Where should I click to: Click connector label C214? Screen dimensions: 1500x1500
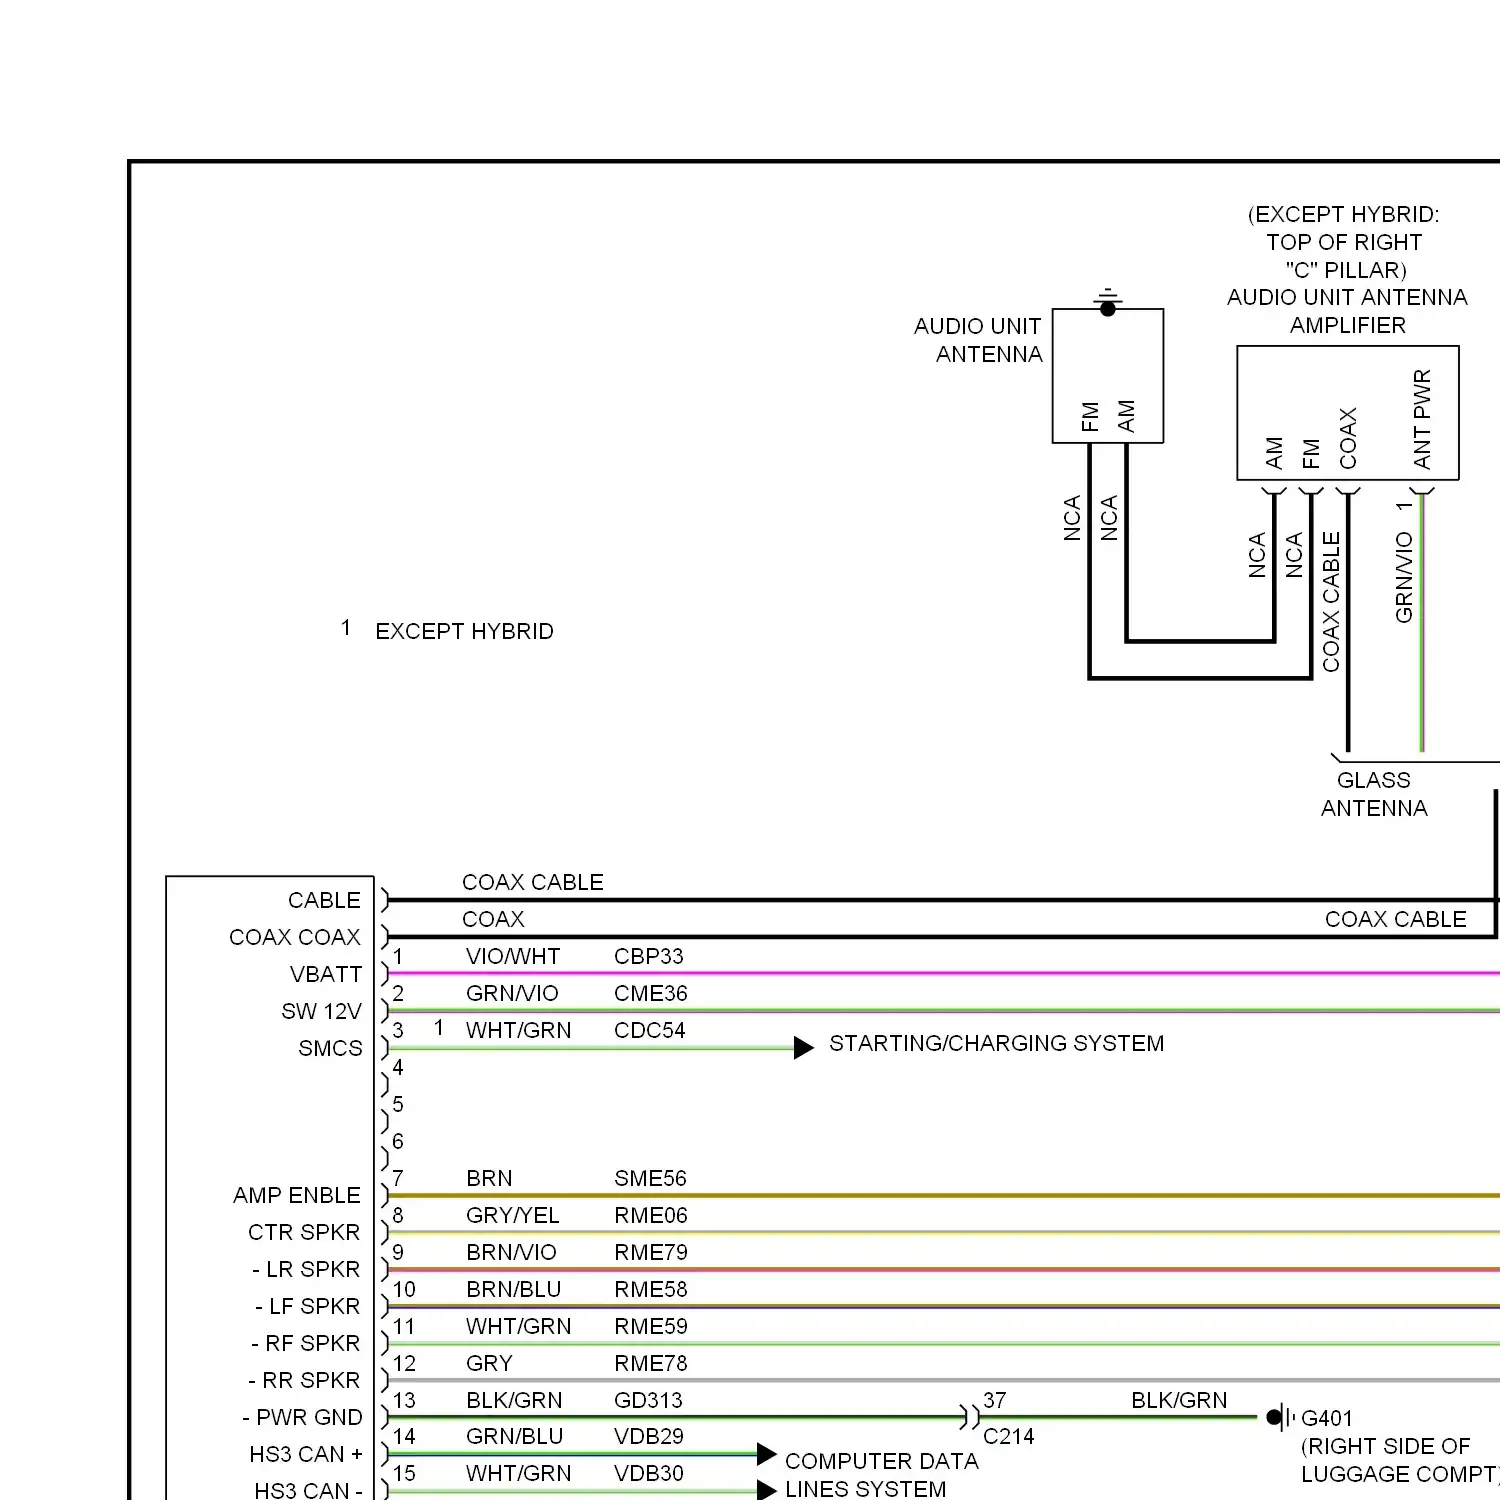tap(1008, 1436)
